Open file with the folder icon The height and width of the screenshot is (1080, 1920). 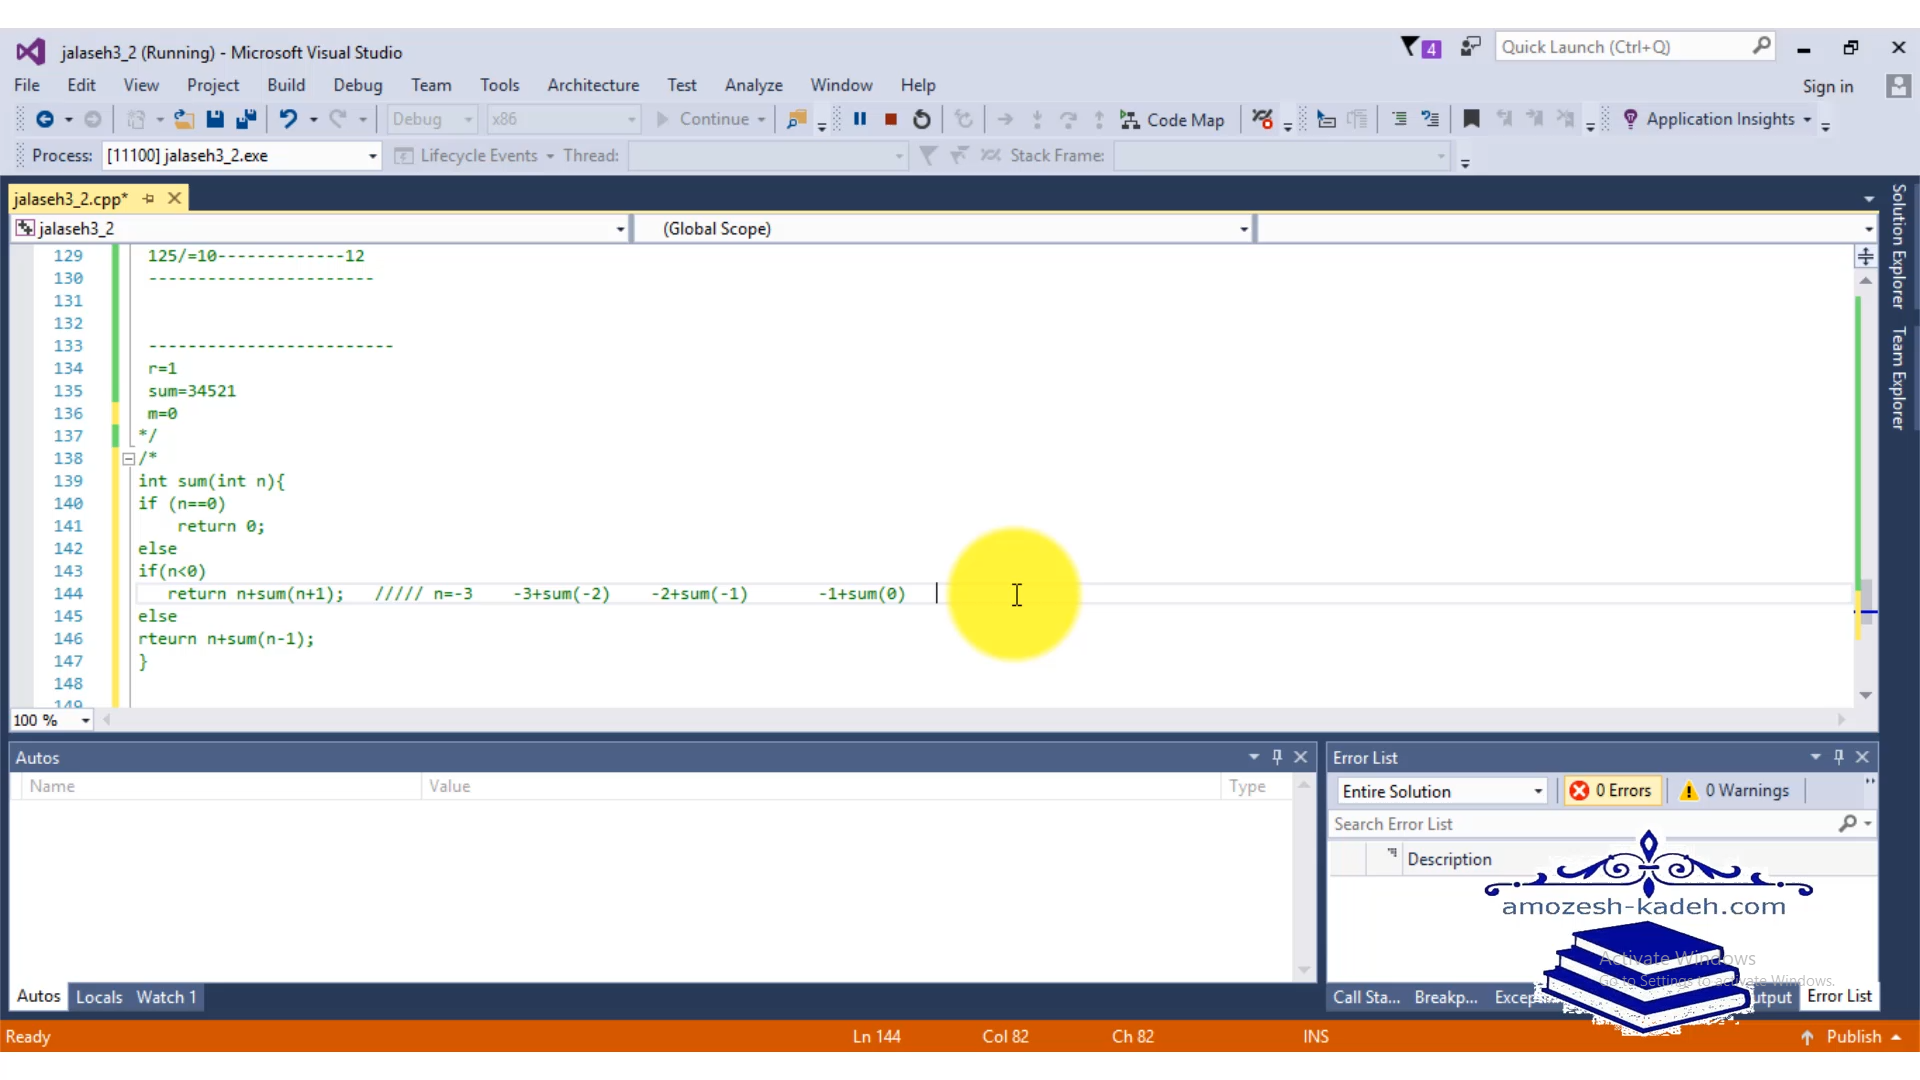(x=184, y=119)
